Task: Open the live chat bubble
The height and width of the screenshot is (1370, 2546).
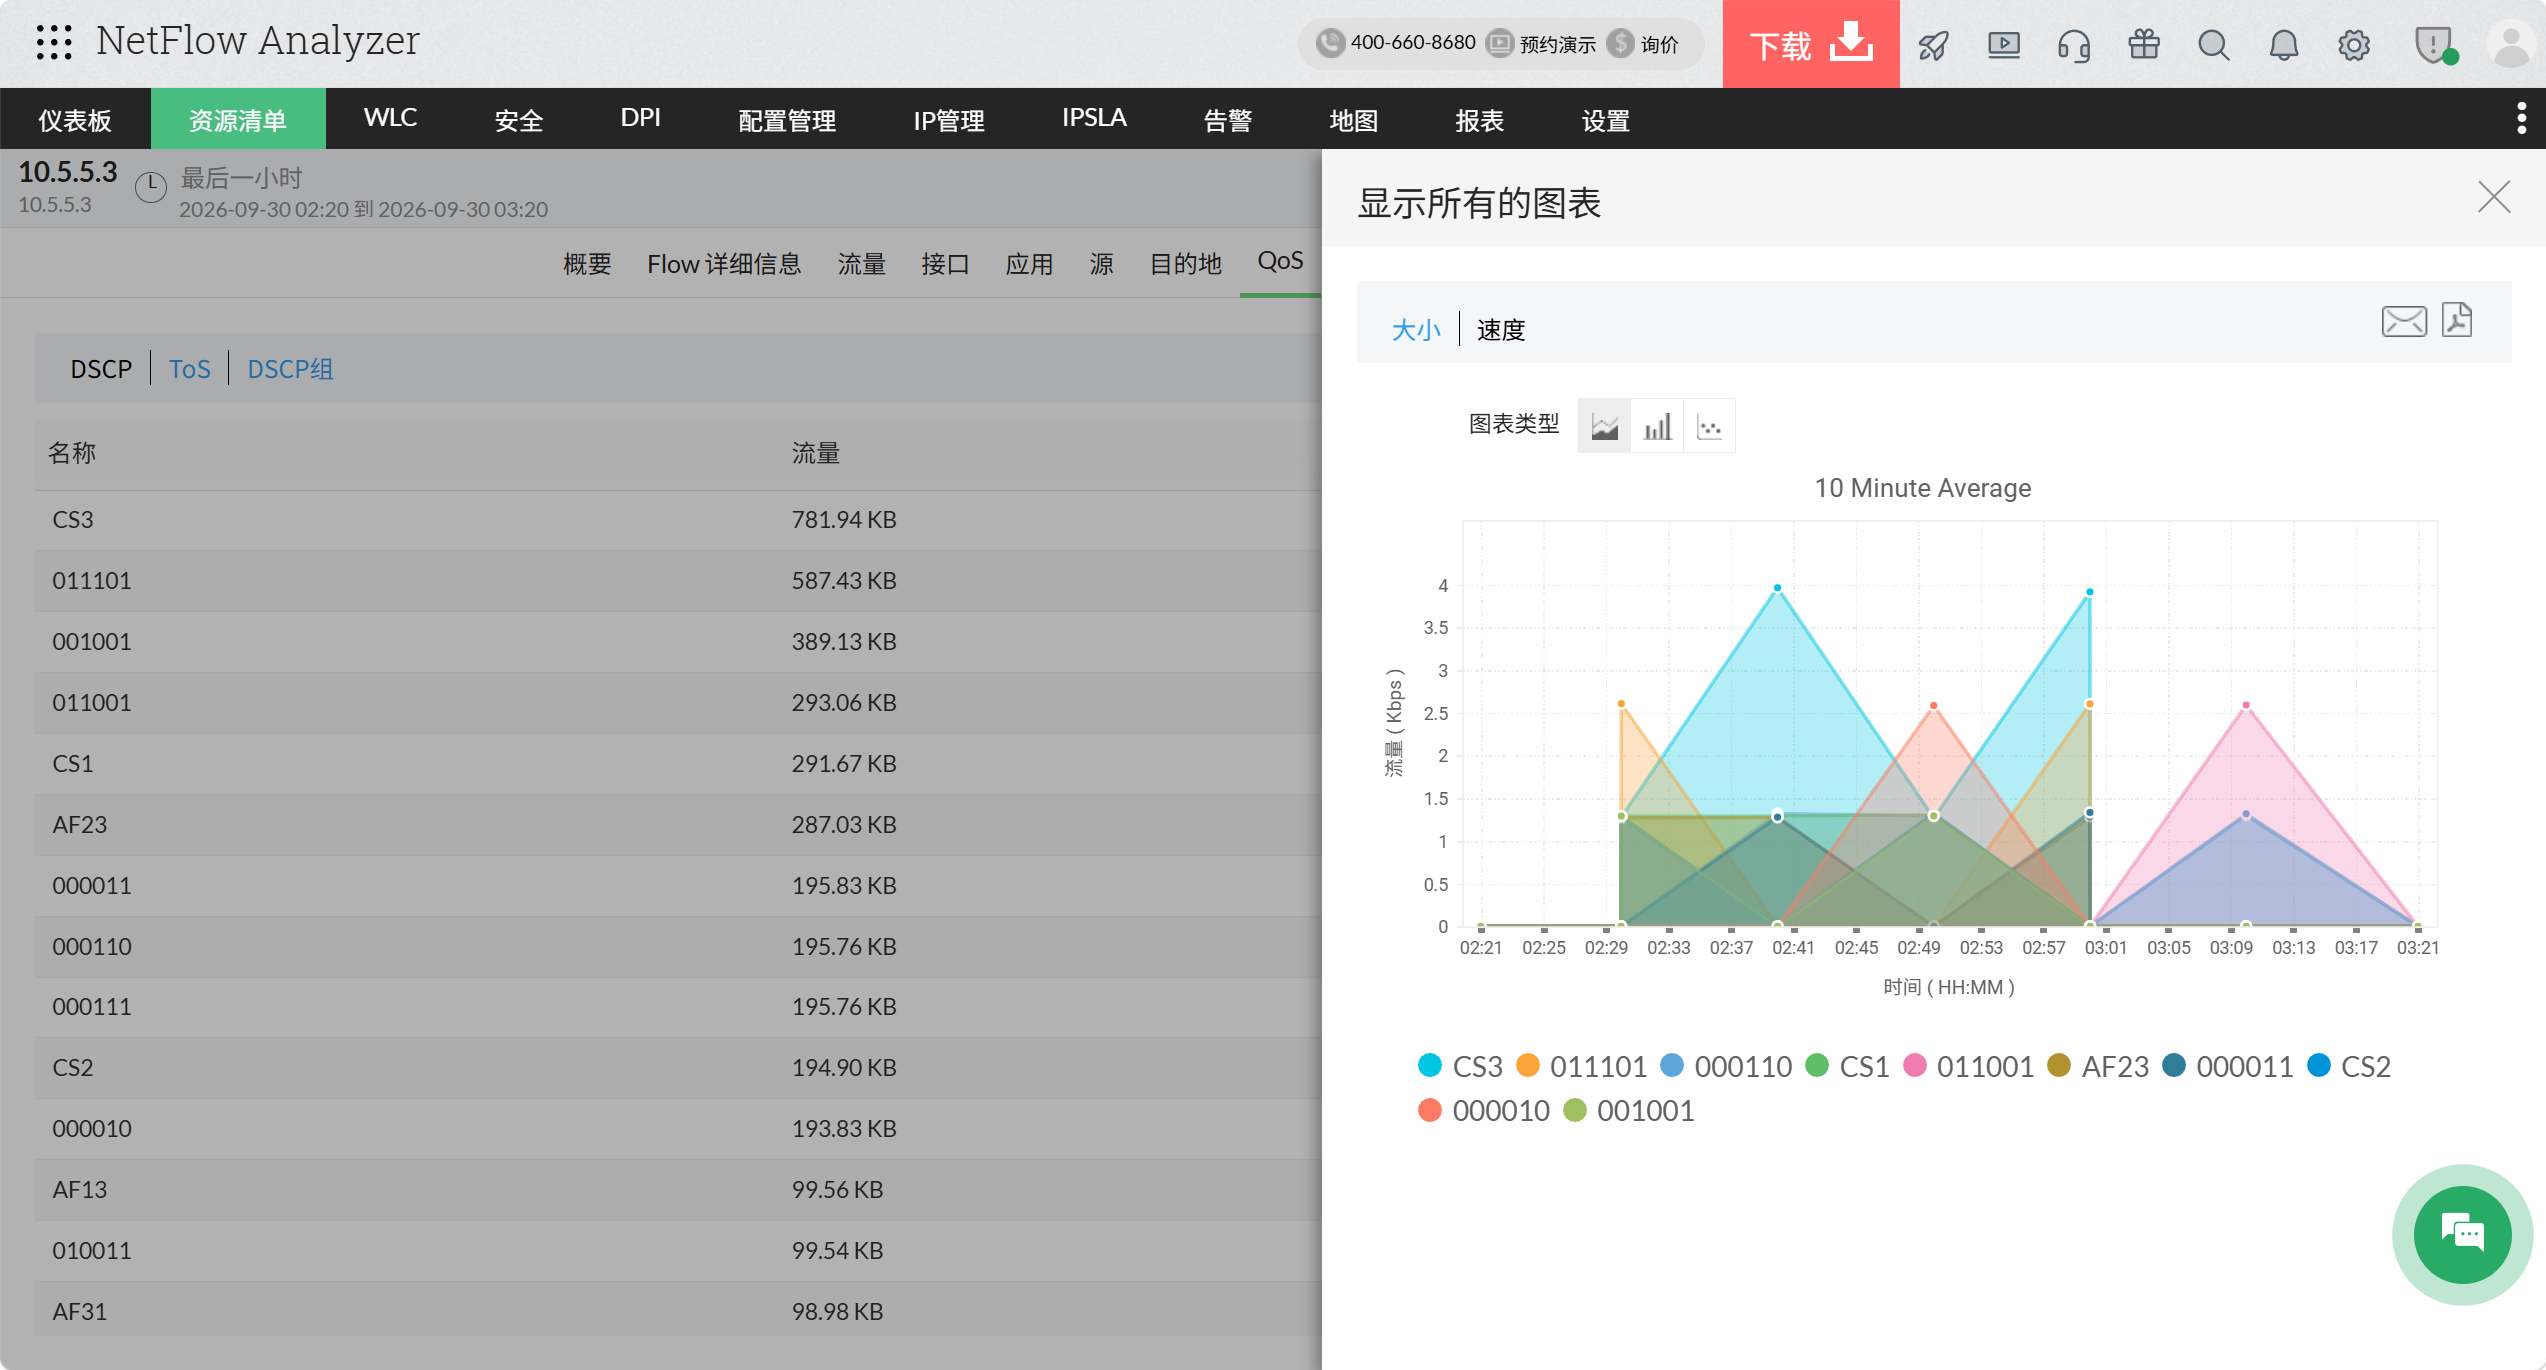Action: (x=2462, y=1235)
